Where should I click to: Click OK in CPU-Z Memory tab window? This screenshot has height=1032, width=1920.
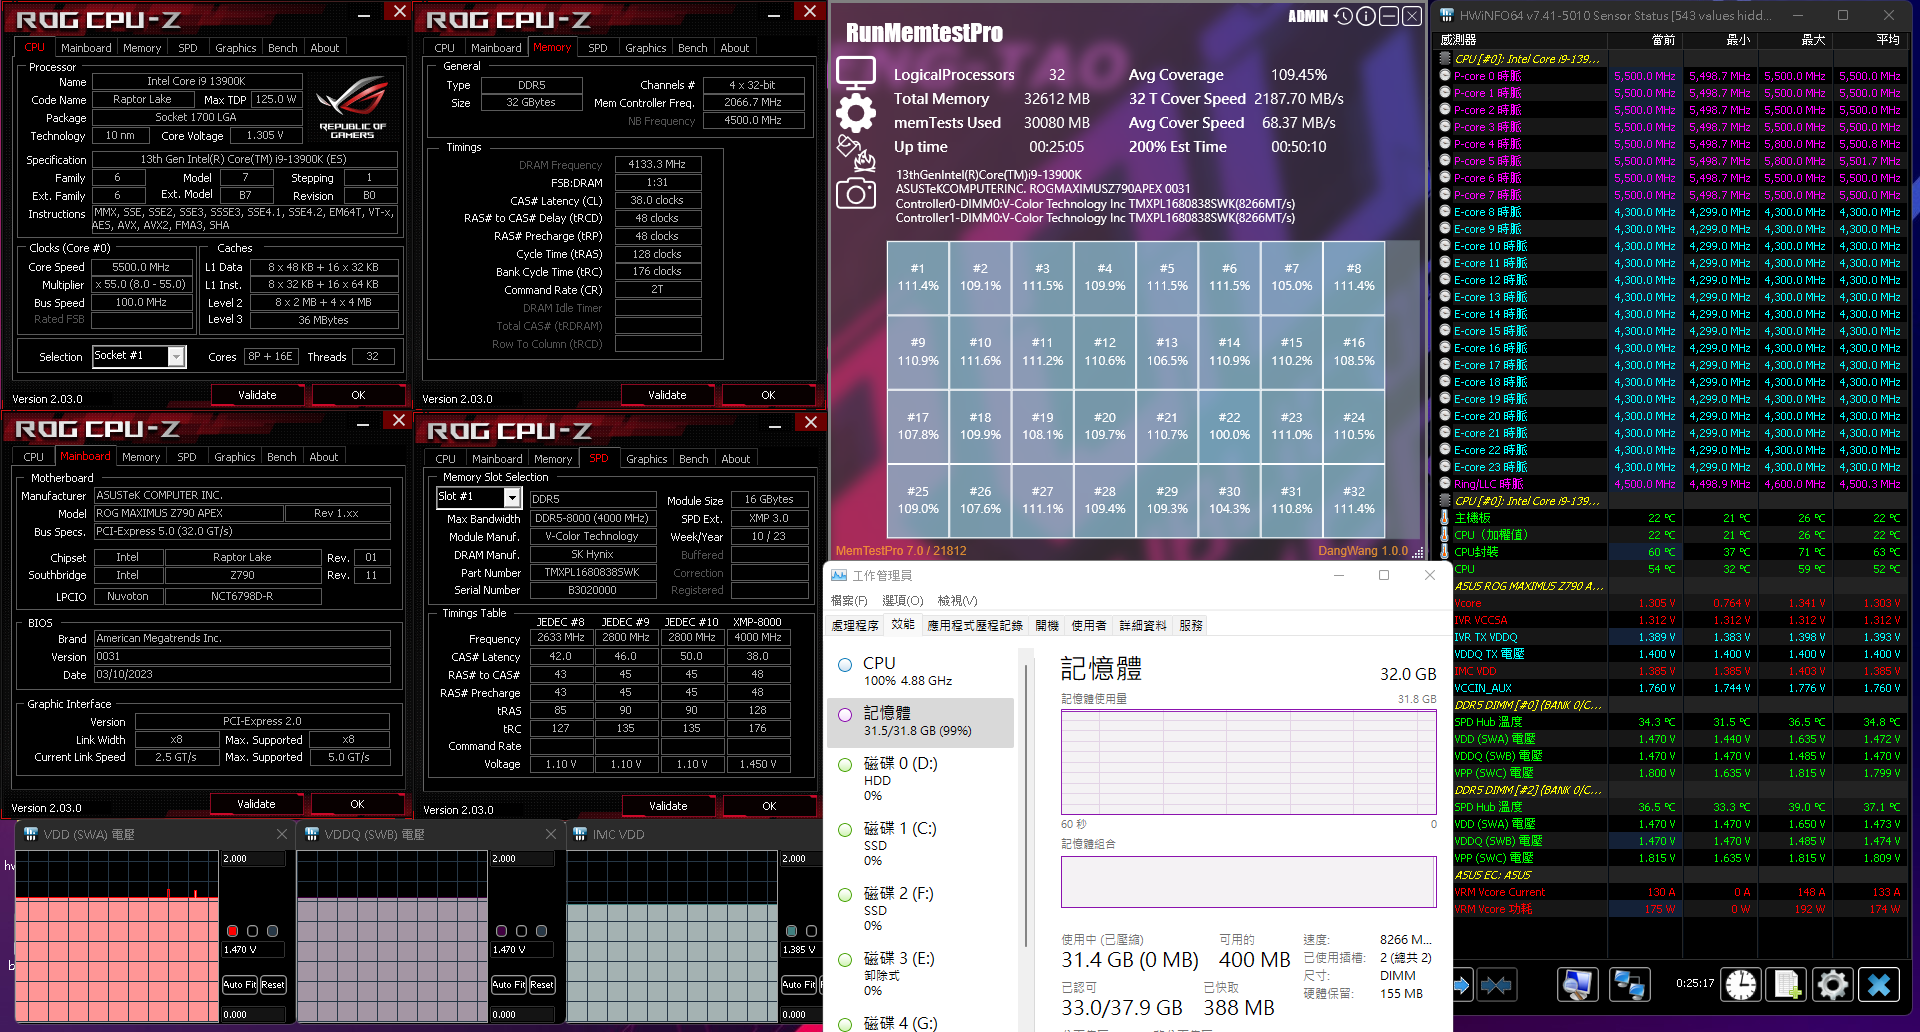(x=768, y=395)
